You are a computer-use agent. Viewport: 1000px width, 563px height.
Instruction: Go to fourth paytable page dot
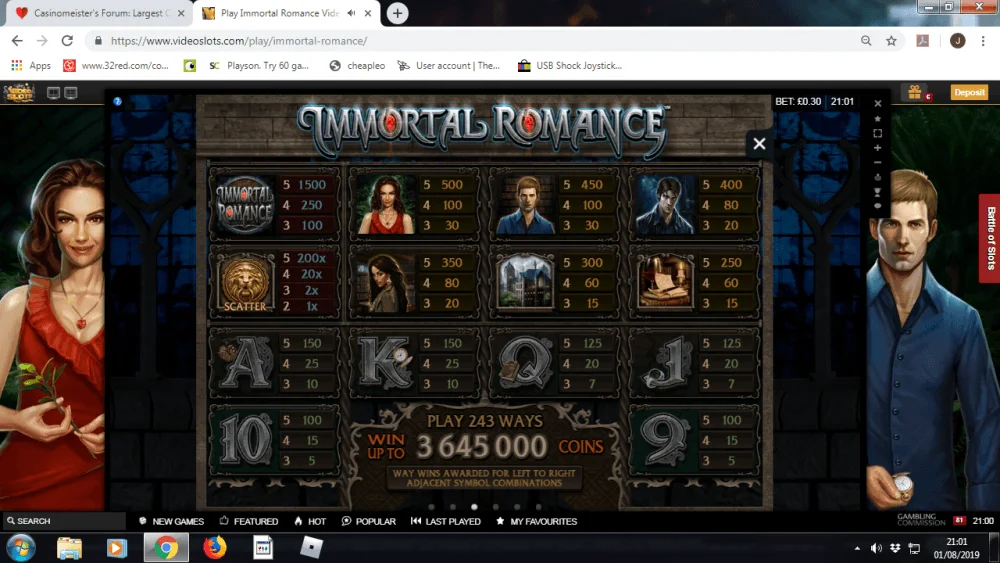(496, 507)
